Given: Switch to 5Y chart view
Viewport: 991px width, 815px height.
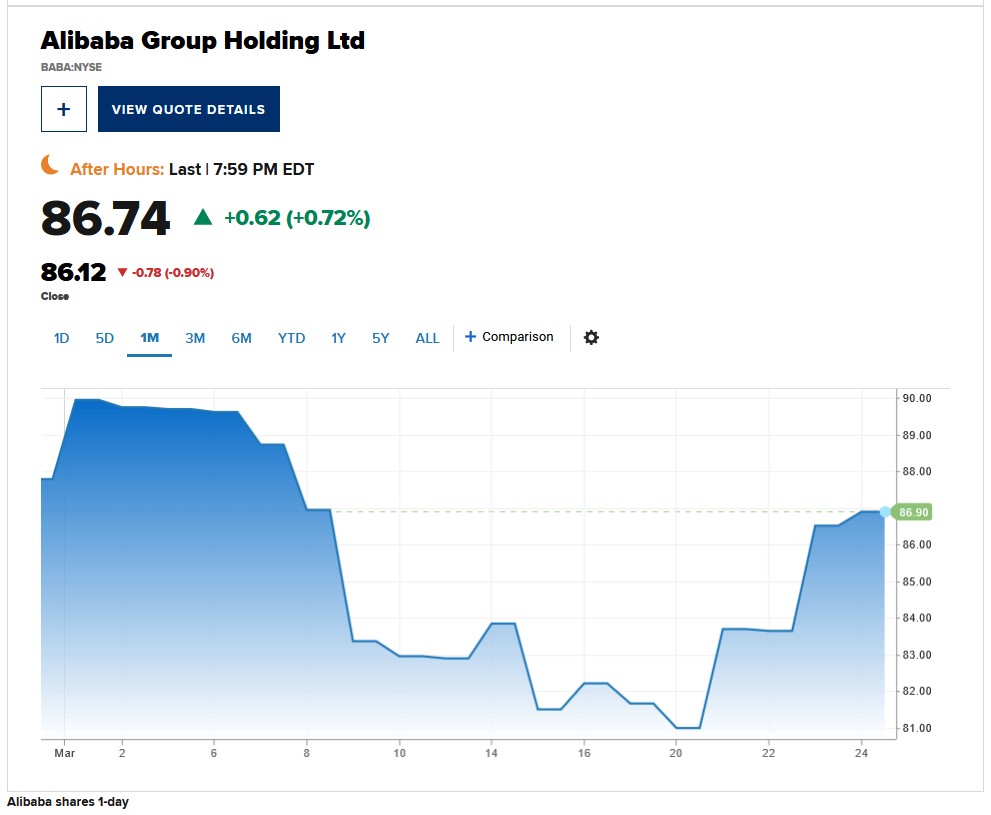Looking at the screenshot, I should pyautogui.click(x=381, y=338).
